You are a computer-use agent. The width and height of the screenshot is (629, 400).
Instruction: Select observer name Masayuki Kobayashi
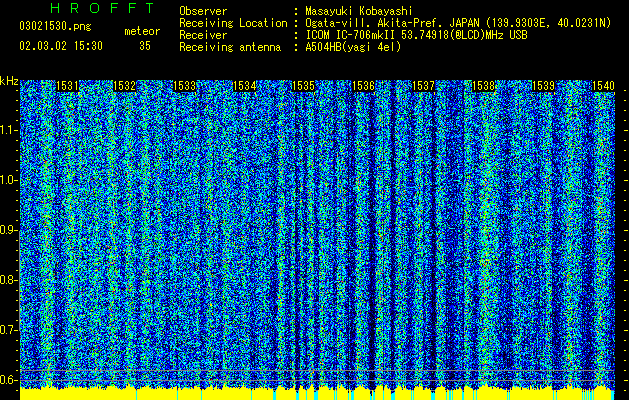[359, 11]
